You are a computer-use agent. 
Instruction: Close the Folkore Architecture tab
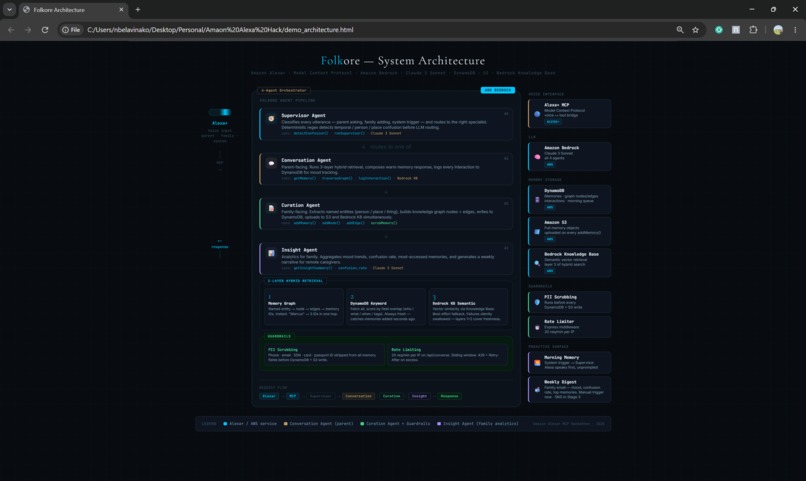[x=121, y=9]
